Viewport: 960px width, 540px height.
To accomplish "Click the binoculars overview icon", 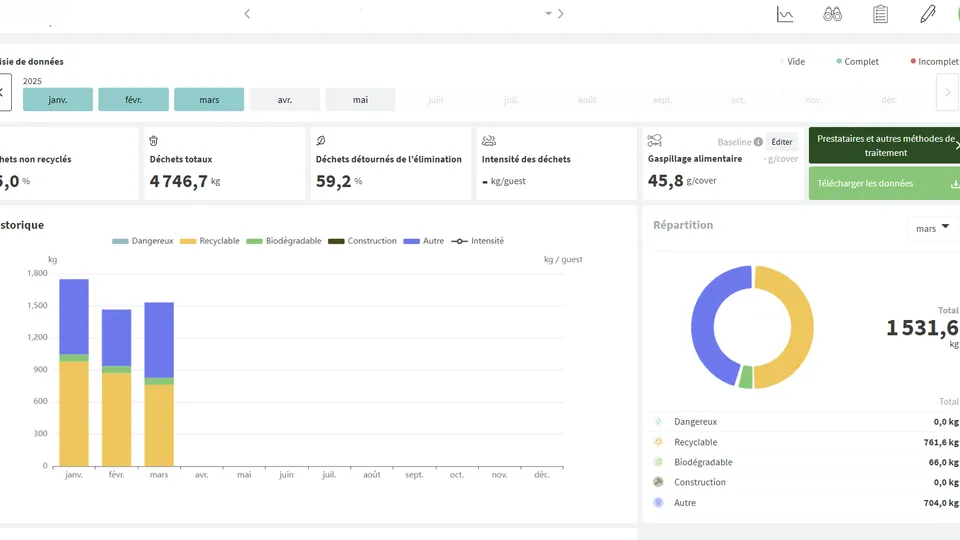I will 832,13.
